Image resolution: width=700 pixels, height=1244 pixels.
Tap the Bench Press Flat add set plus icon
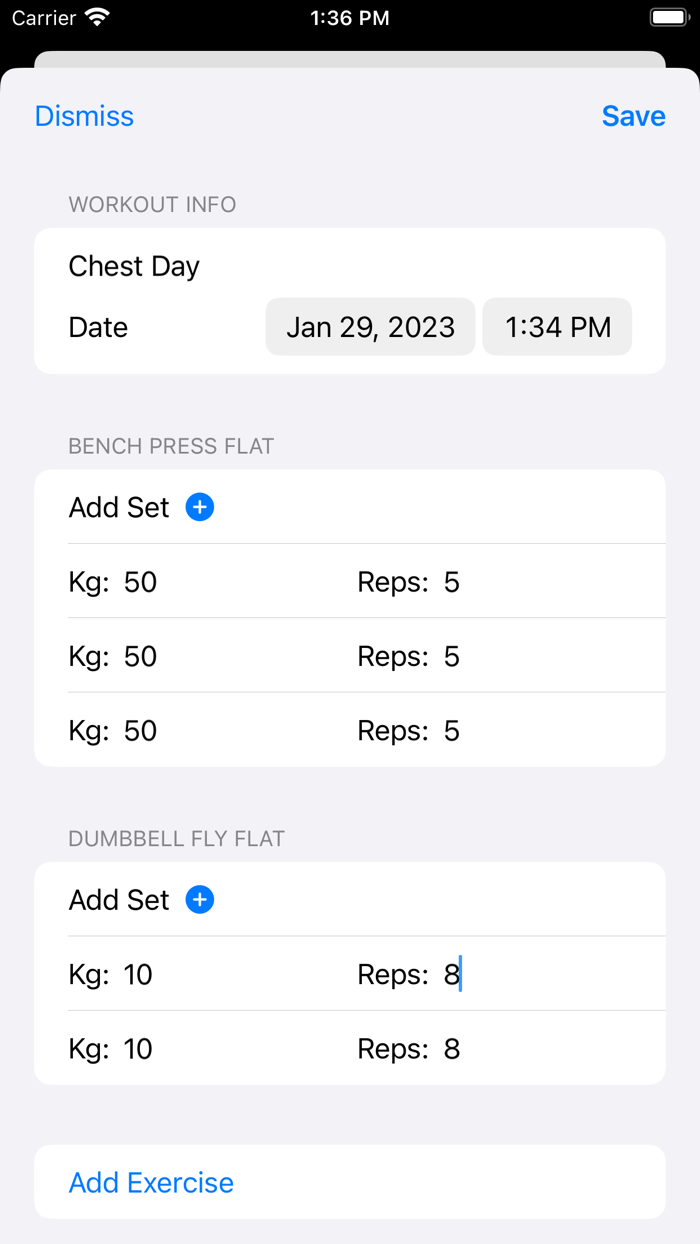(x=200, y=508)
